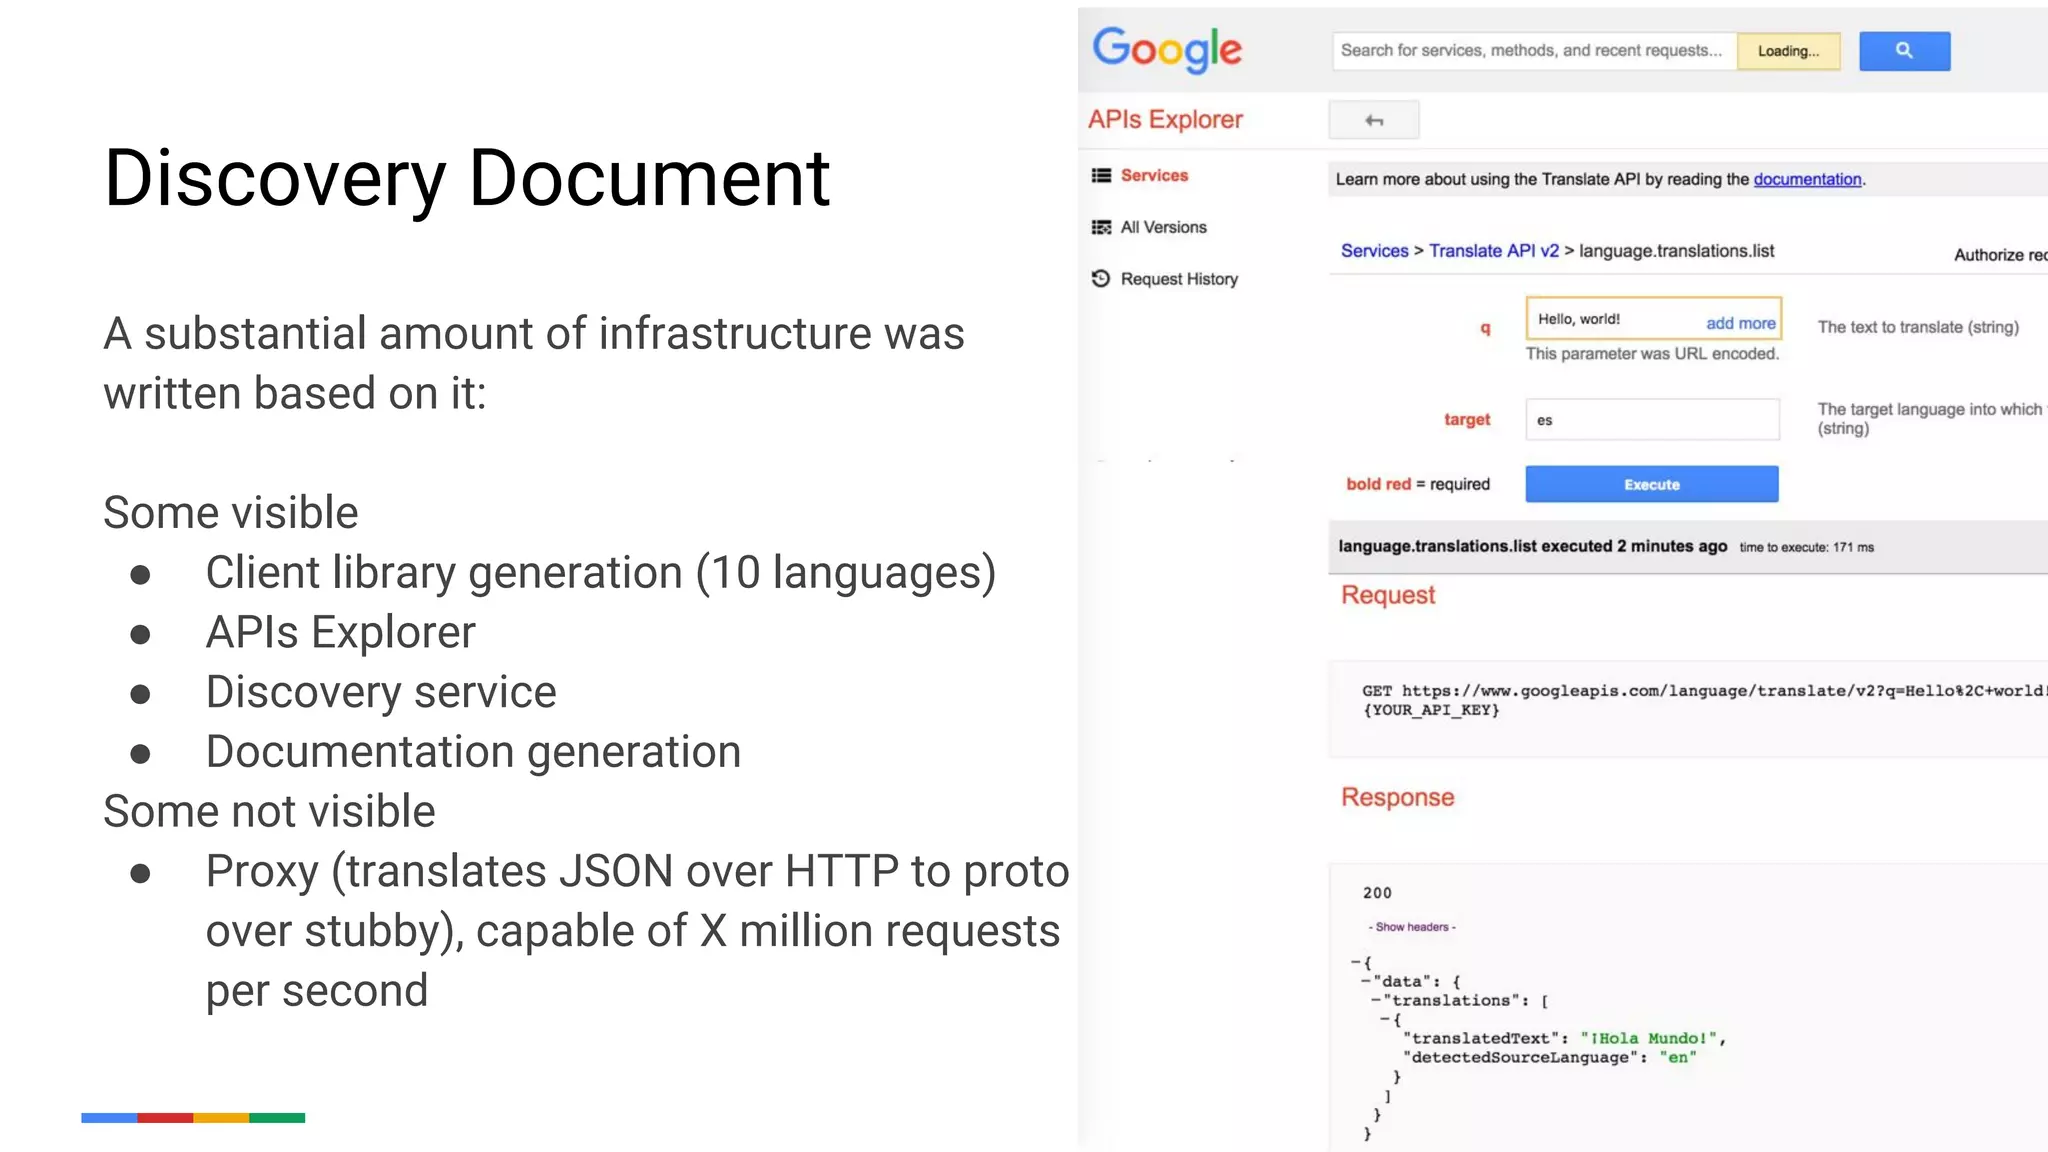Screen dimensions: 2048x1152
Task: Collapse the root JSON object toggle
Action: [1356, 962]
